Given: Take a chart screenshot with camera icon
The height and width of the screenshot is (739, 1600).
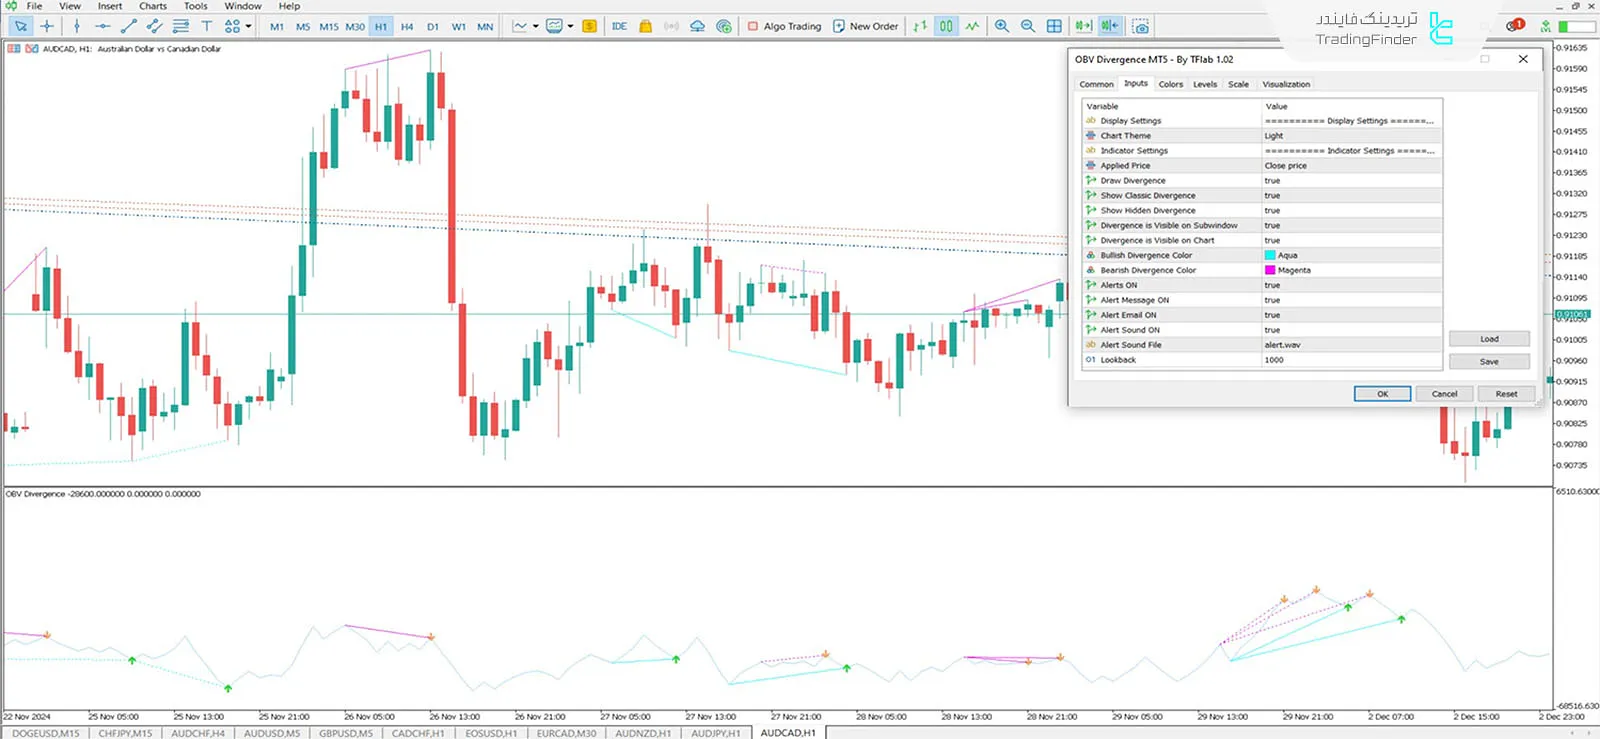Looking at the screenshot, I should pyautogui.click(x=1140, y=27).
